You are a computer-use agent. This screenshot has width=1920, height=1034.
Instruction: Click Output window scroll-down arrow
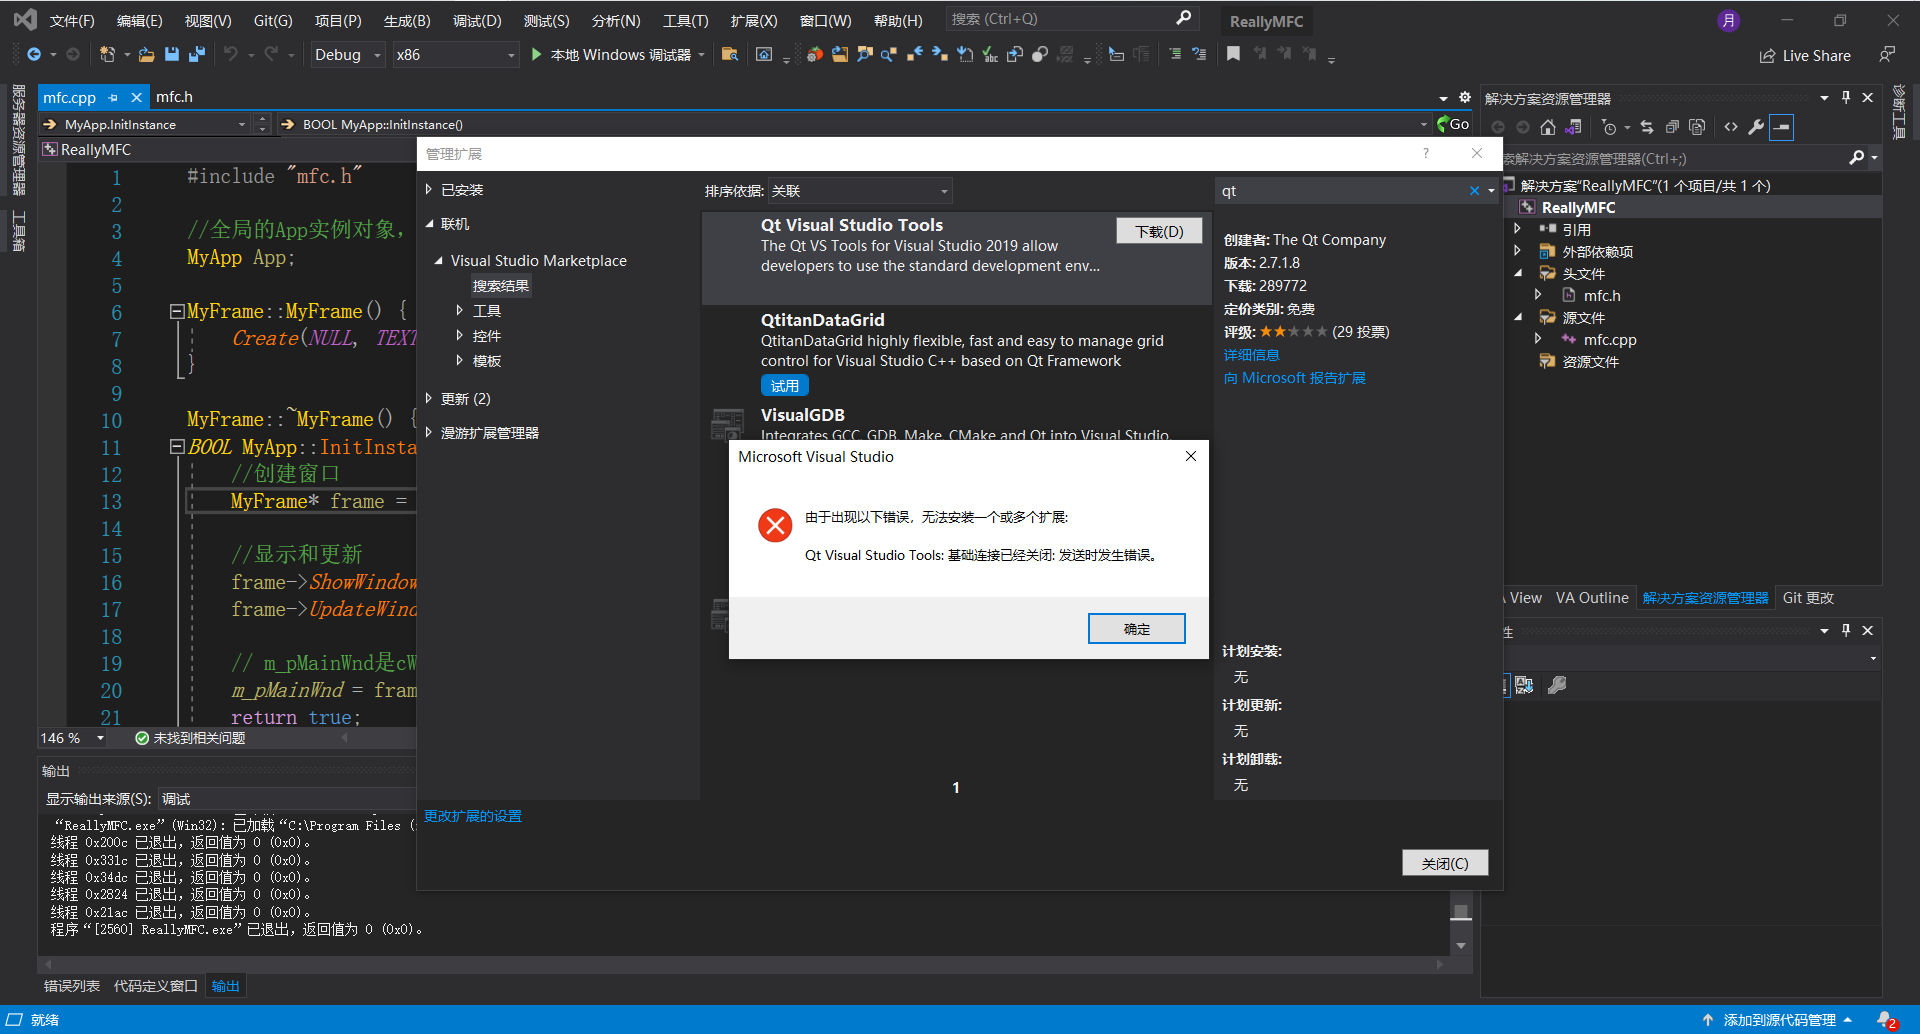pyautogui.click(x=1461, y=945)
